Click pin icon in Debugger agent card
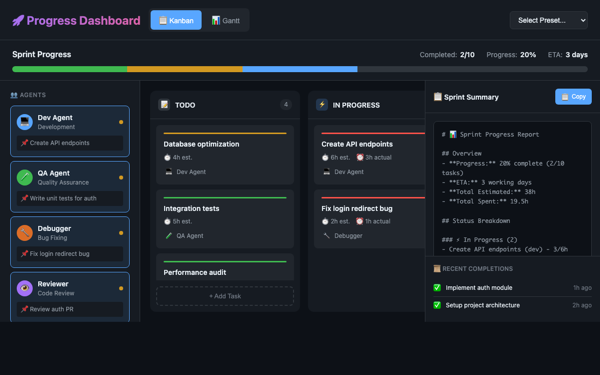 pyautogui.click(x=24, y=254)
